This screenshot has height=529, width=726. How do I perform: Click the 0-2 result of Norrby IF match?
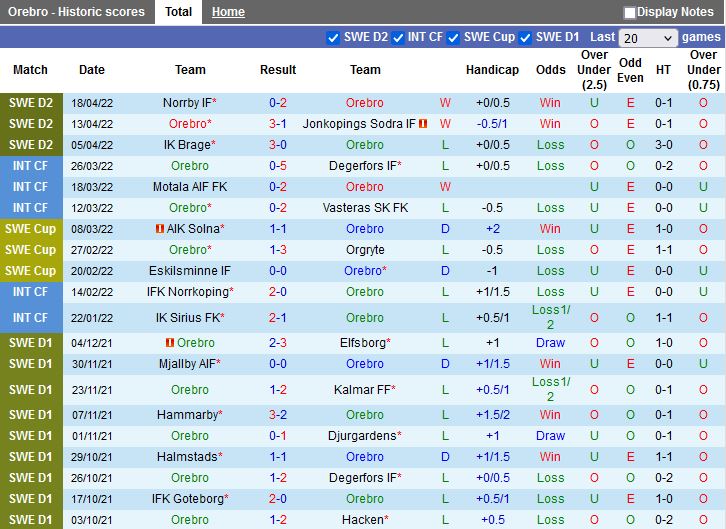click(278, 103)
